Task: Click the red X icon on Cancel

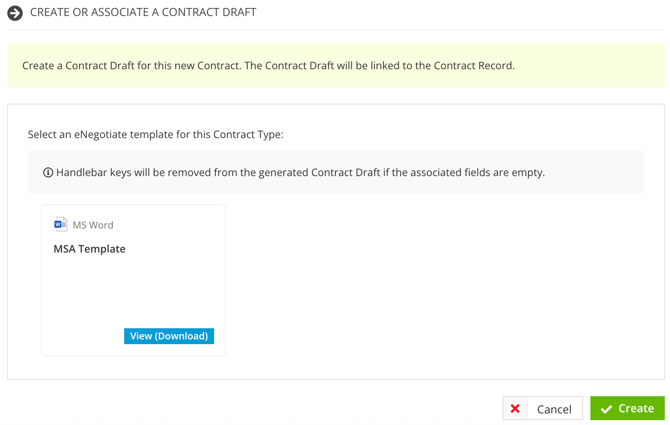Action: pyautogui.click(x=515, y=409)
